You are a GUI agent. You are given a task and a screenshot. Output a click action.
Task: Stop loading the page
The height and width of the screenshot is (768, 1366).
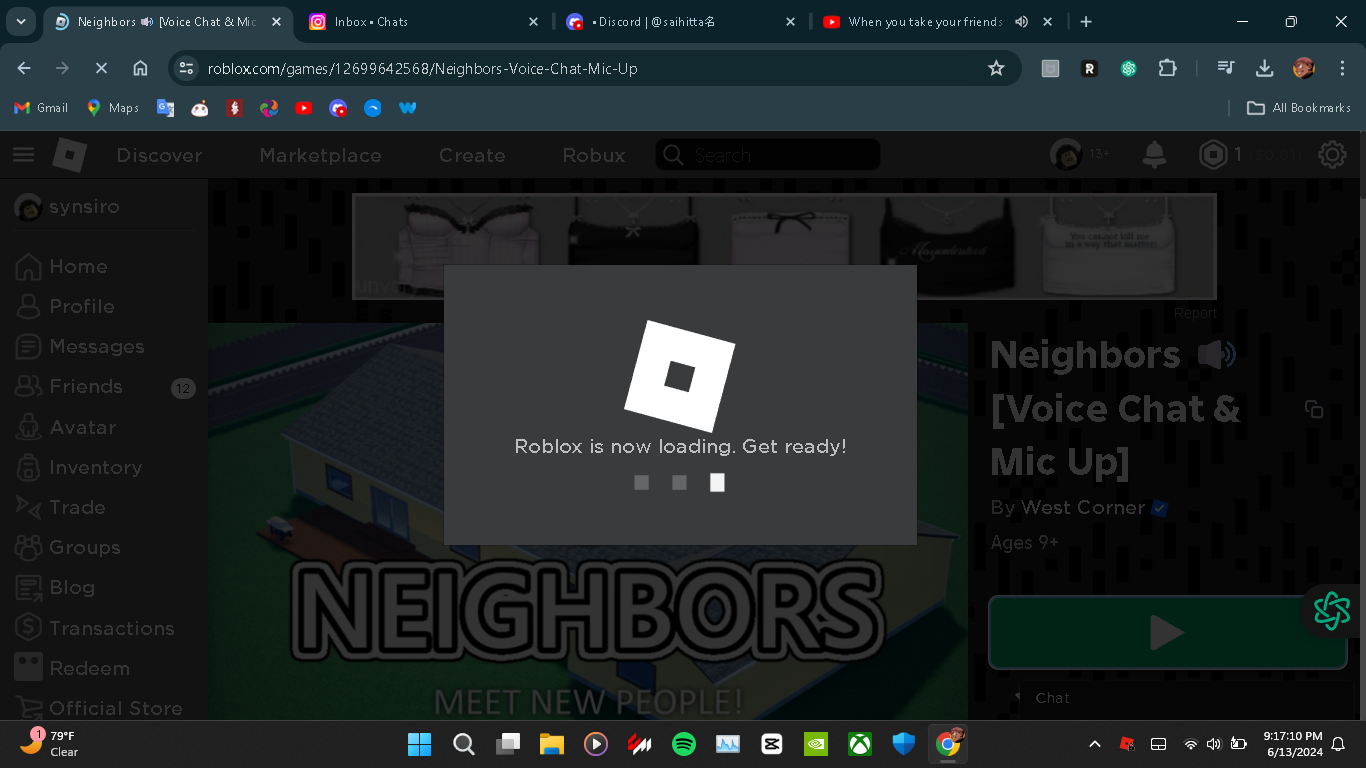click(x=101, y=68)
